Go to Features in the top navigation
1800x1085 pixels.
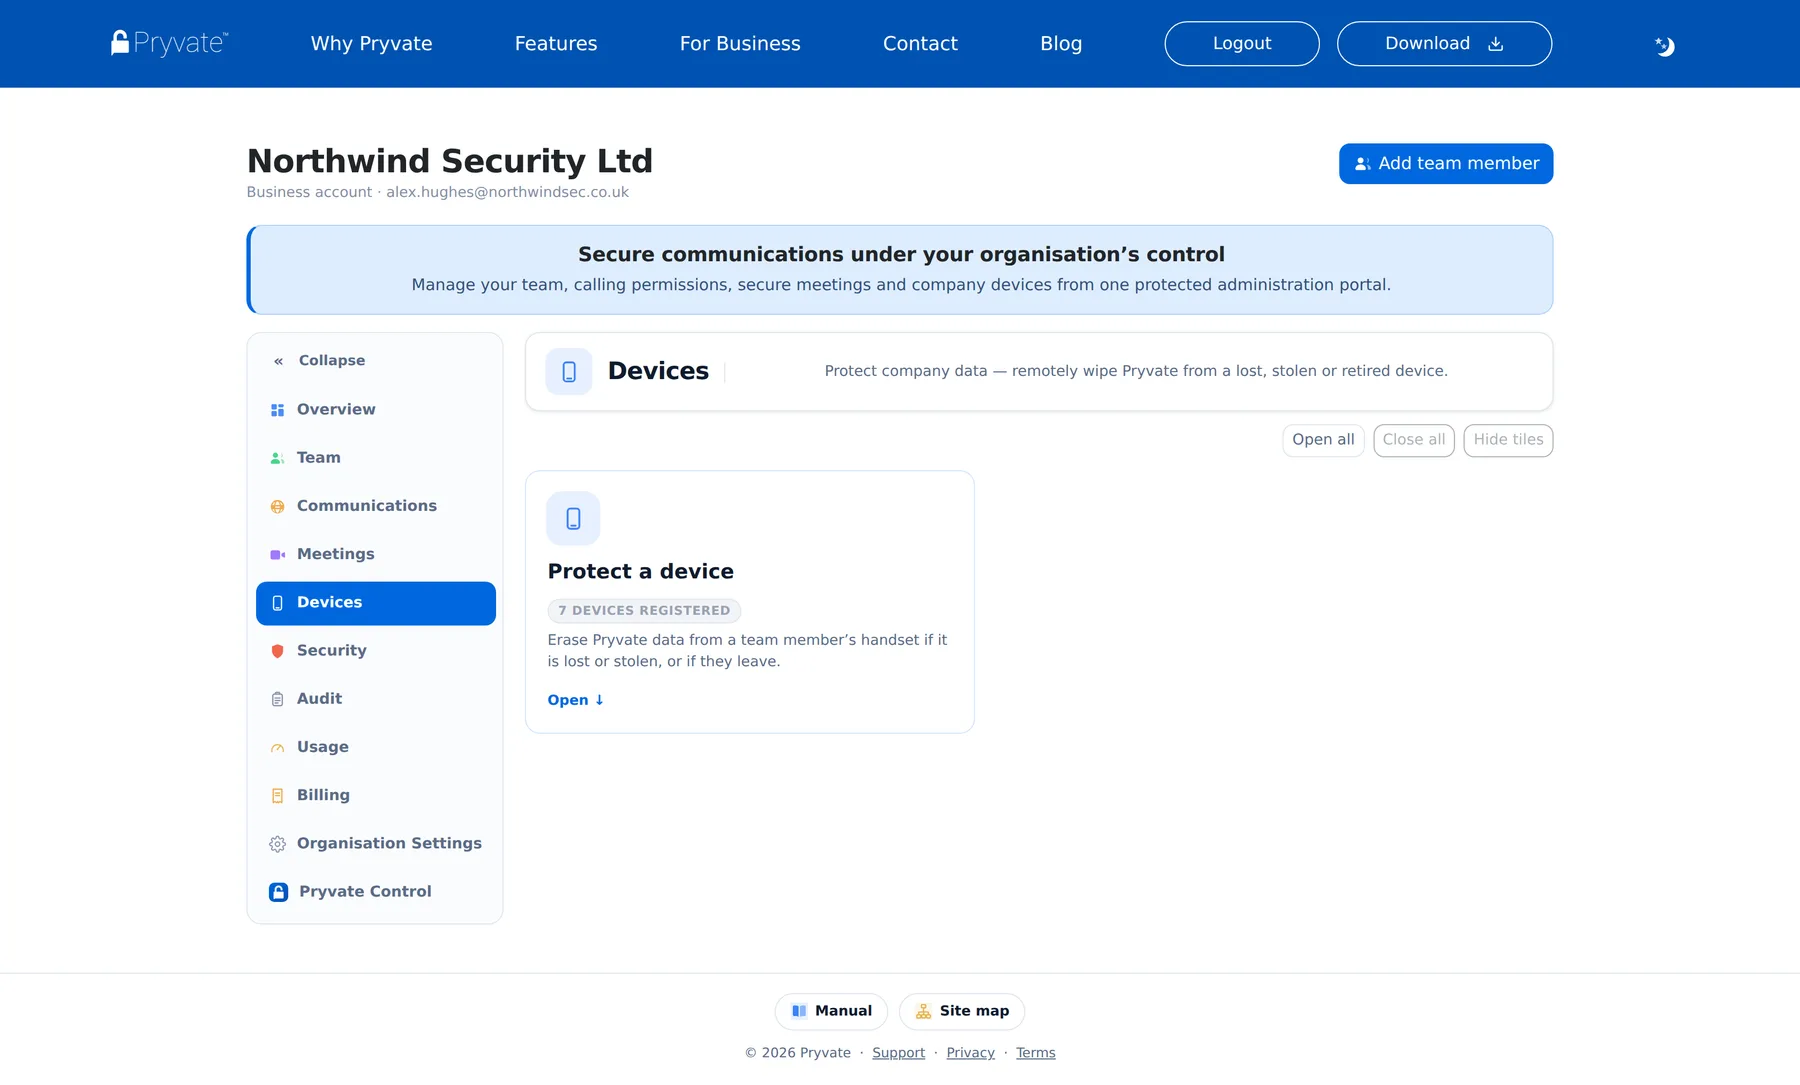coord(556,44)
